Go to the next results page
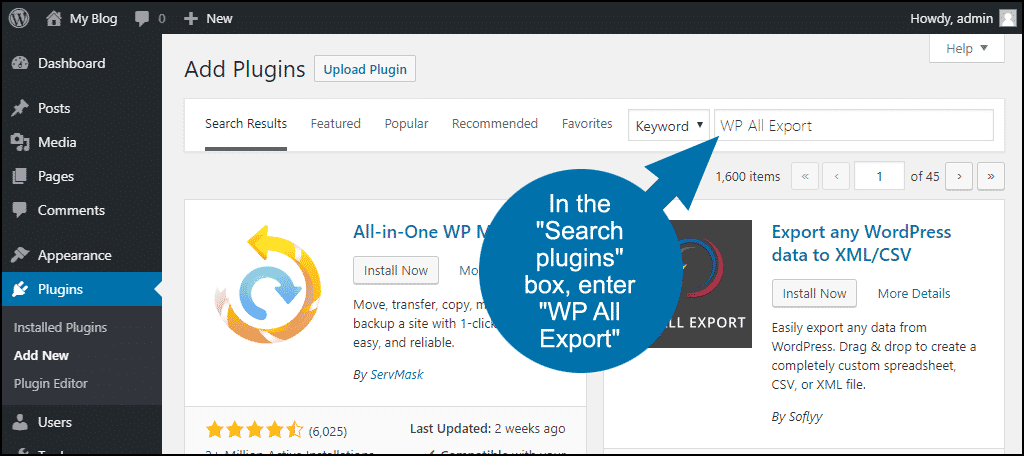 tap(959, 176)
